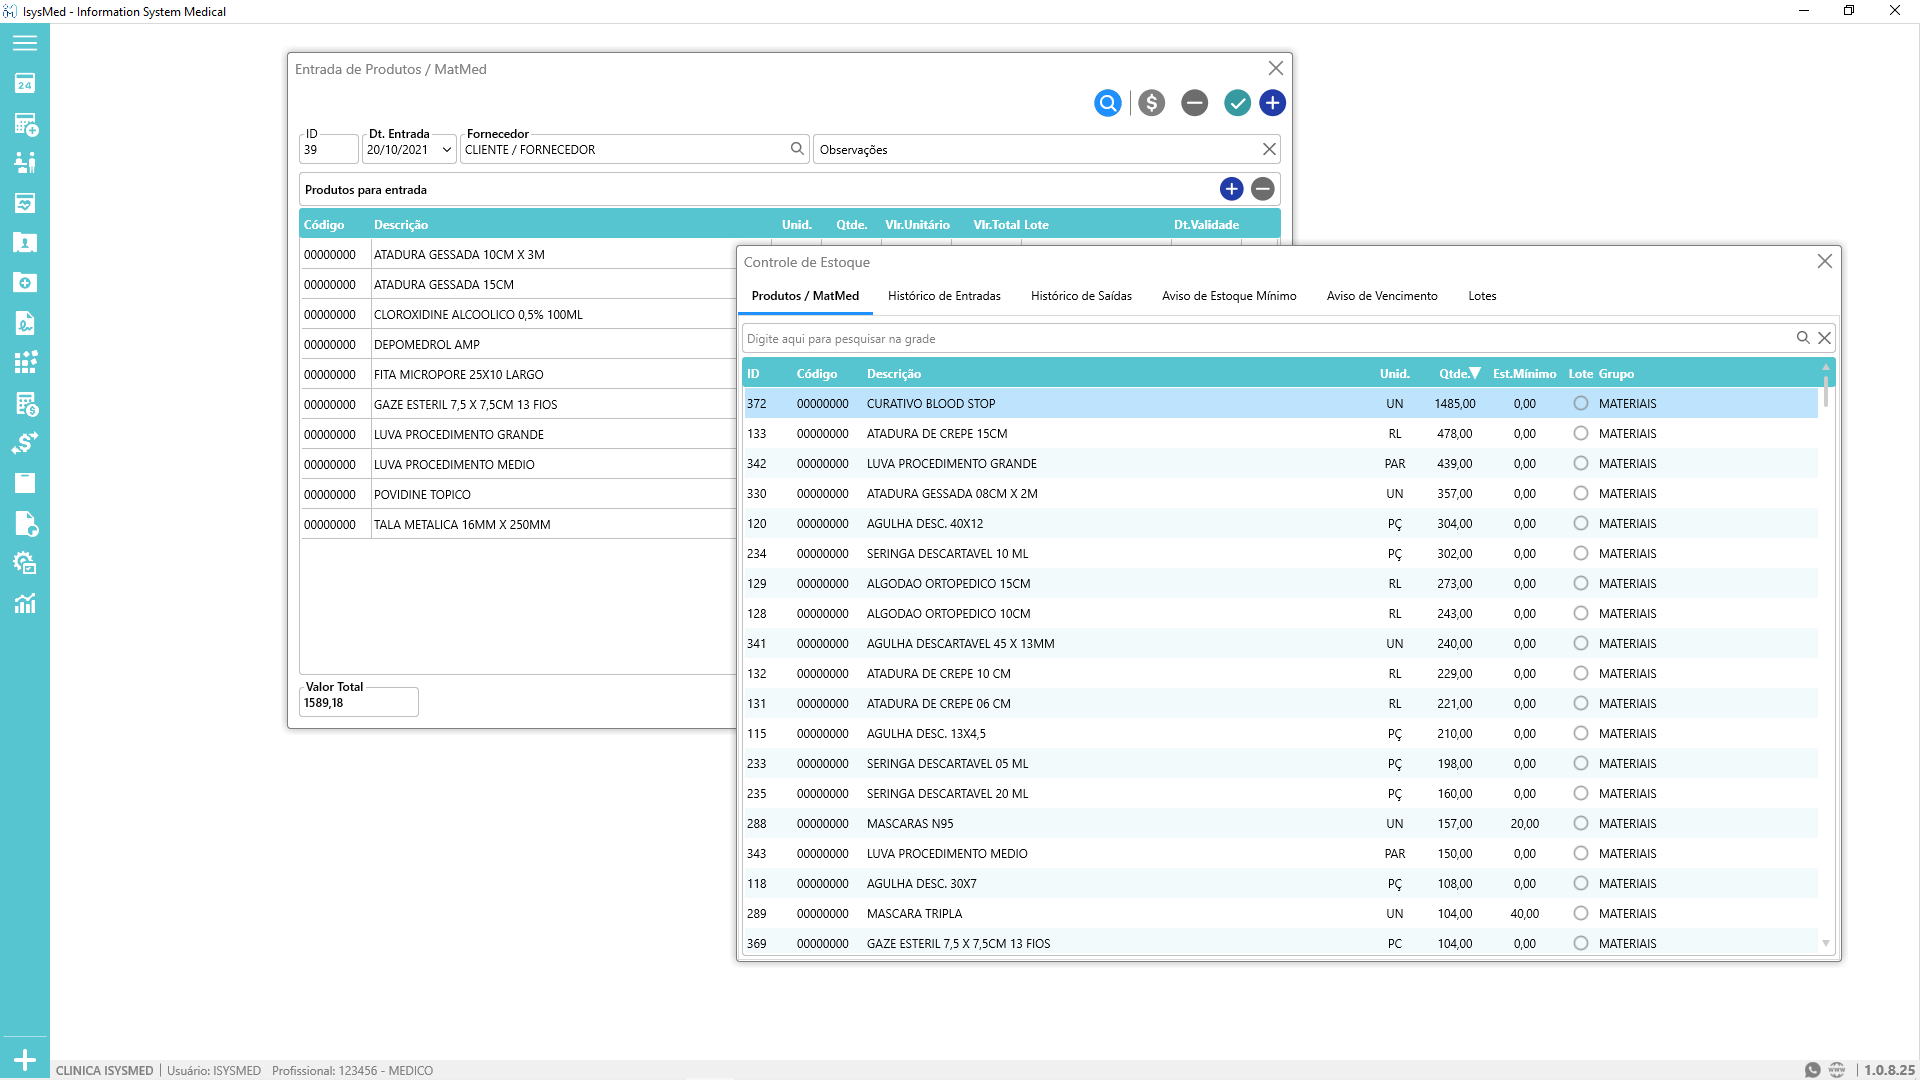
Task: Select Lote radio for AGULHA DESC. 40X12
Action: pyautogui.click(x=1580, y=524)
